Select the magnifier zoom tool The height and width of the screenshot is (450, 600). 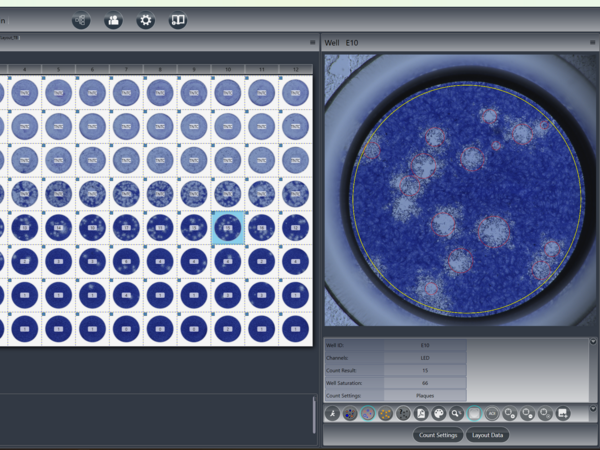click(x=457, y=413)
